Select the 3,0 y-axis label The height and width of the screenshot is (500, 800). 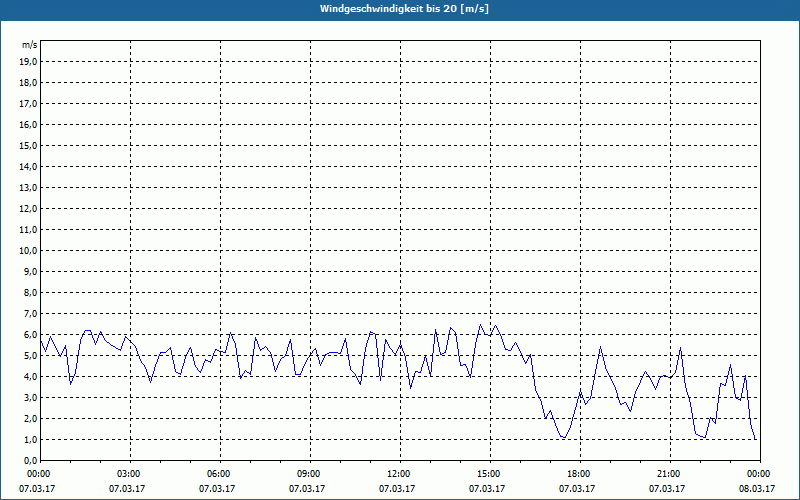(30, 397)
